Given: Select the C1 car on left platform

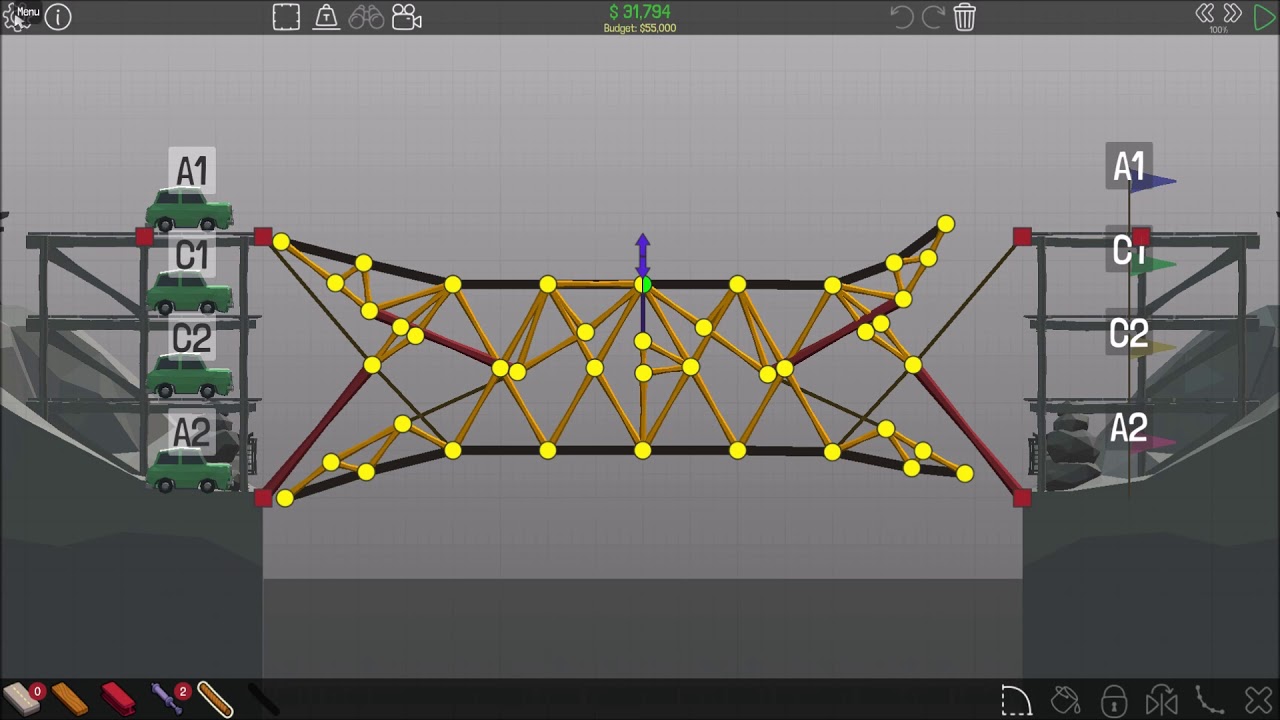Looking at the screenshot, I should [x=189, y=294].
